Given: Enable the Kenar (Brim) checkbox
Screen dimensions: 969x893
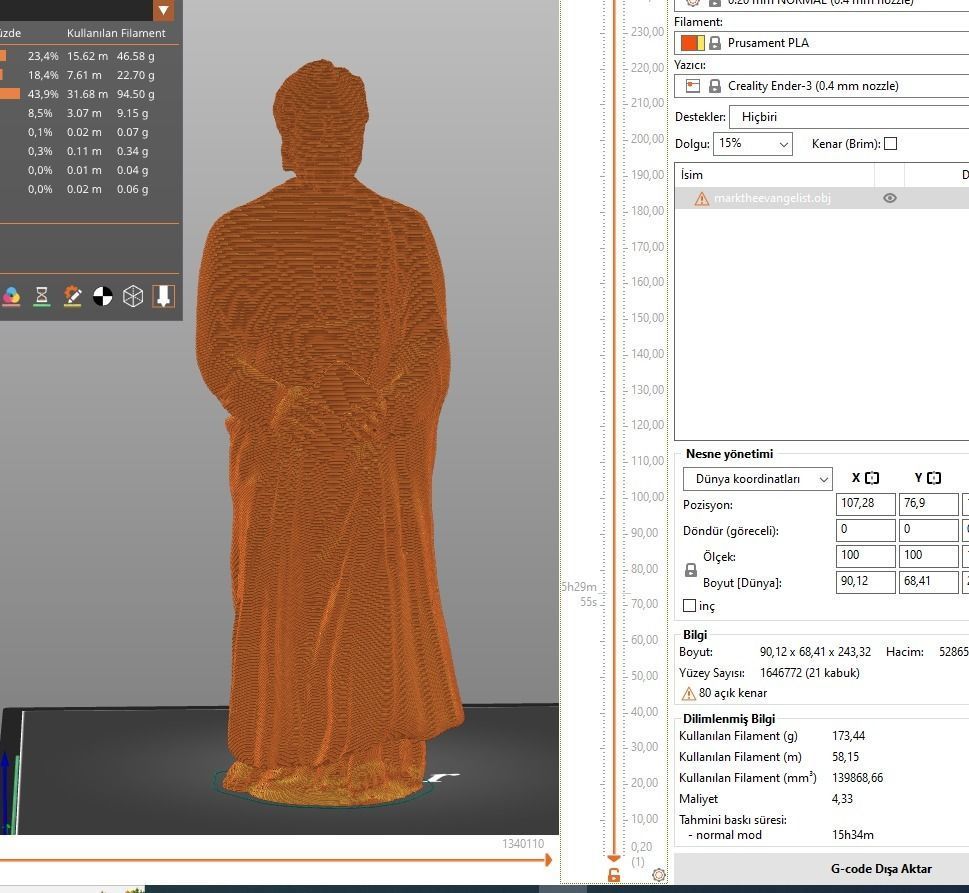Looking at the screenshot, I should pyautogui.click(x=891, y=144).
